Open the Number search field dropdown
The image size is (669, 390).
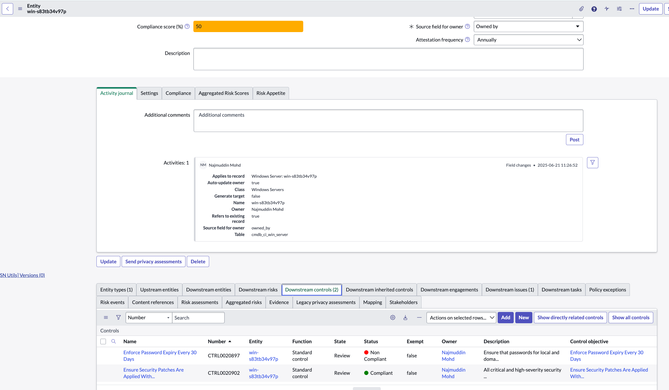point(148,317)
